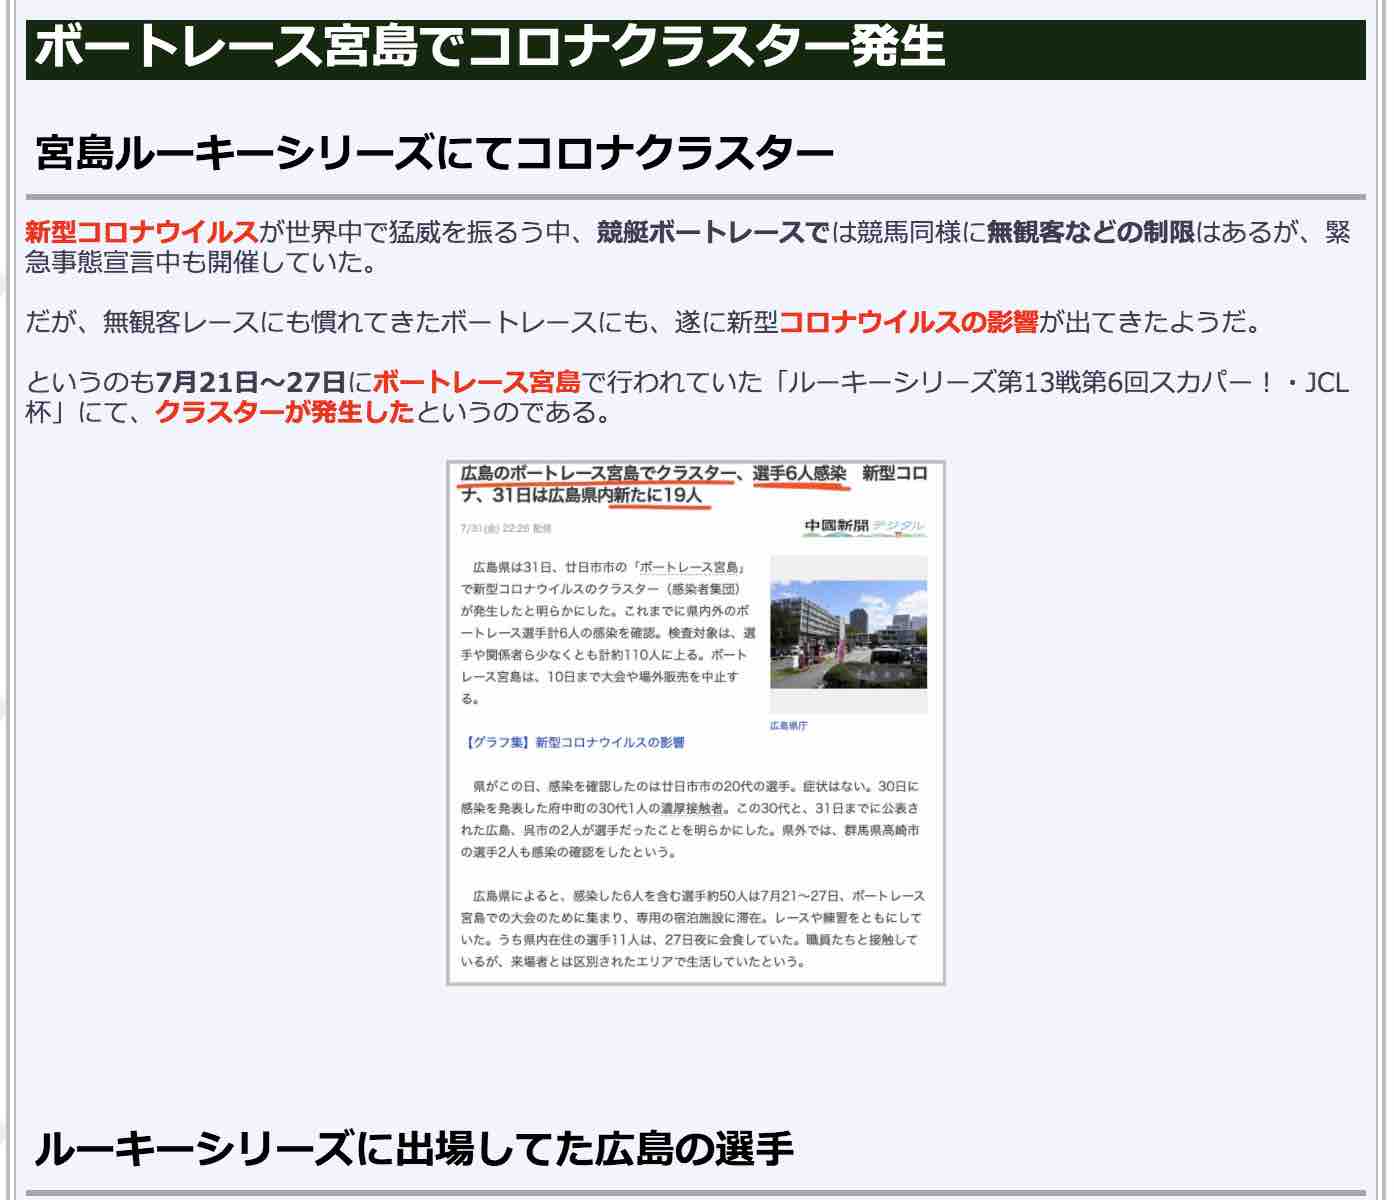This screenshot has height=1200, width=1394.
Task: Click the underlined ボートレース宮島 link inside the article
Action: click(685, 565)
